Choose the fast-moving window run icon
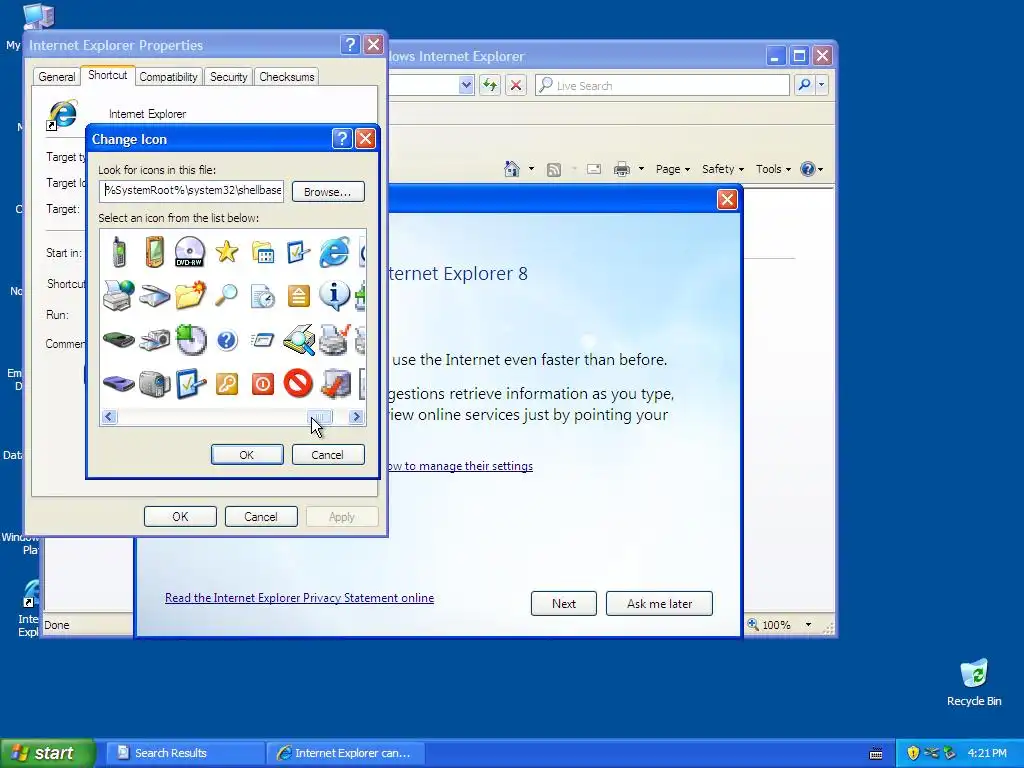 (x=263, y=340)
